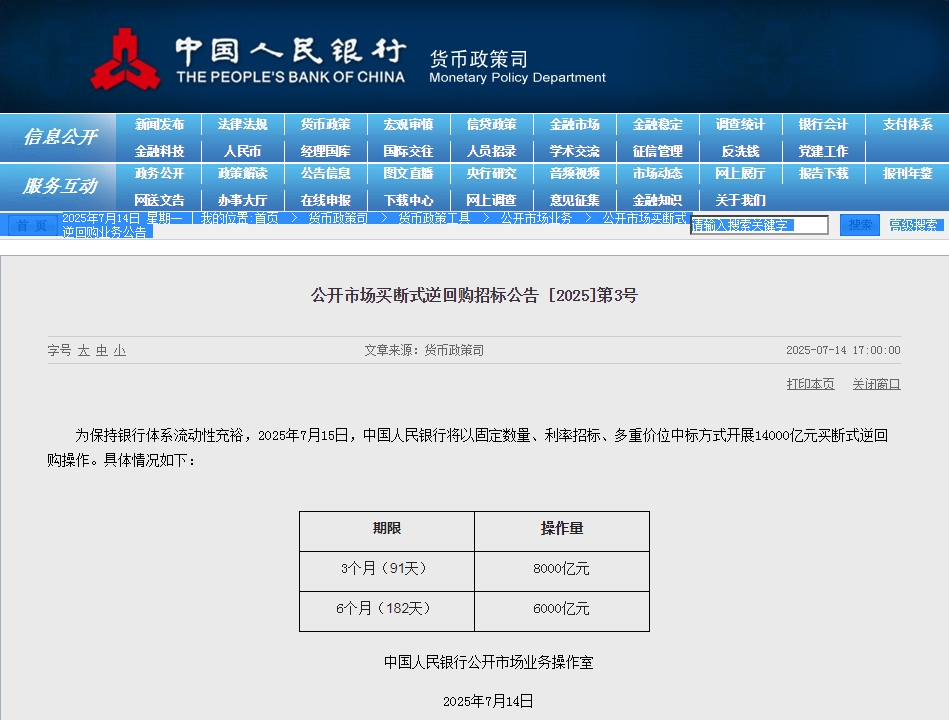Click 下载中心 download center
Viewport: 949px width, 720px height.
(x=409, y=200)
